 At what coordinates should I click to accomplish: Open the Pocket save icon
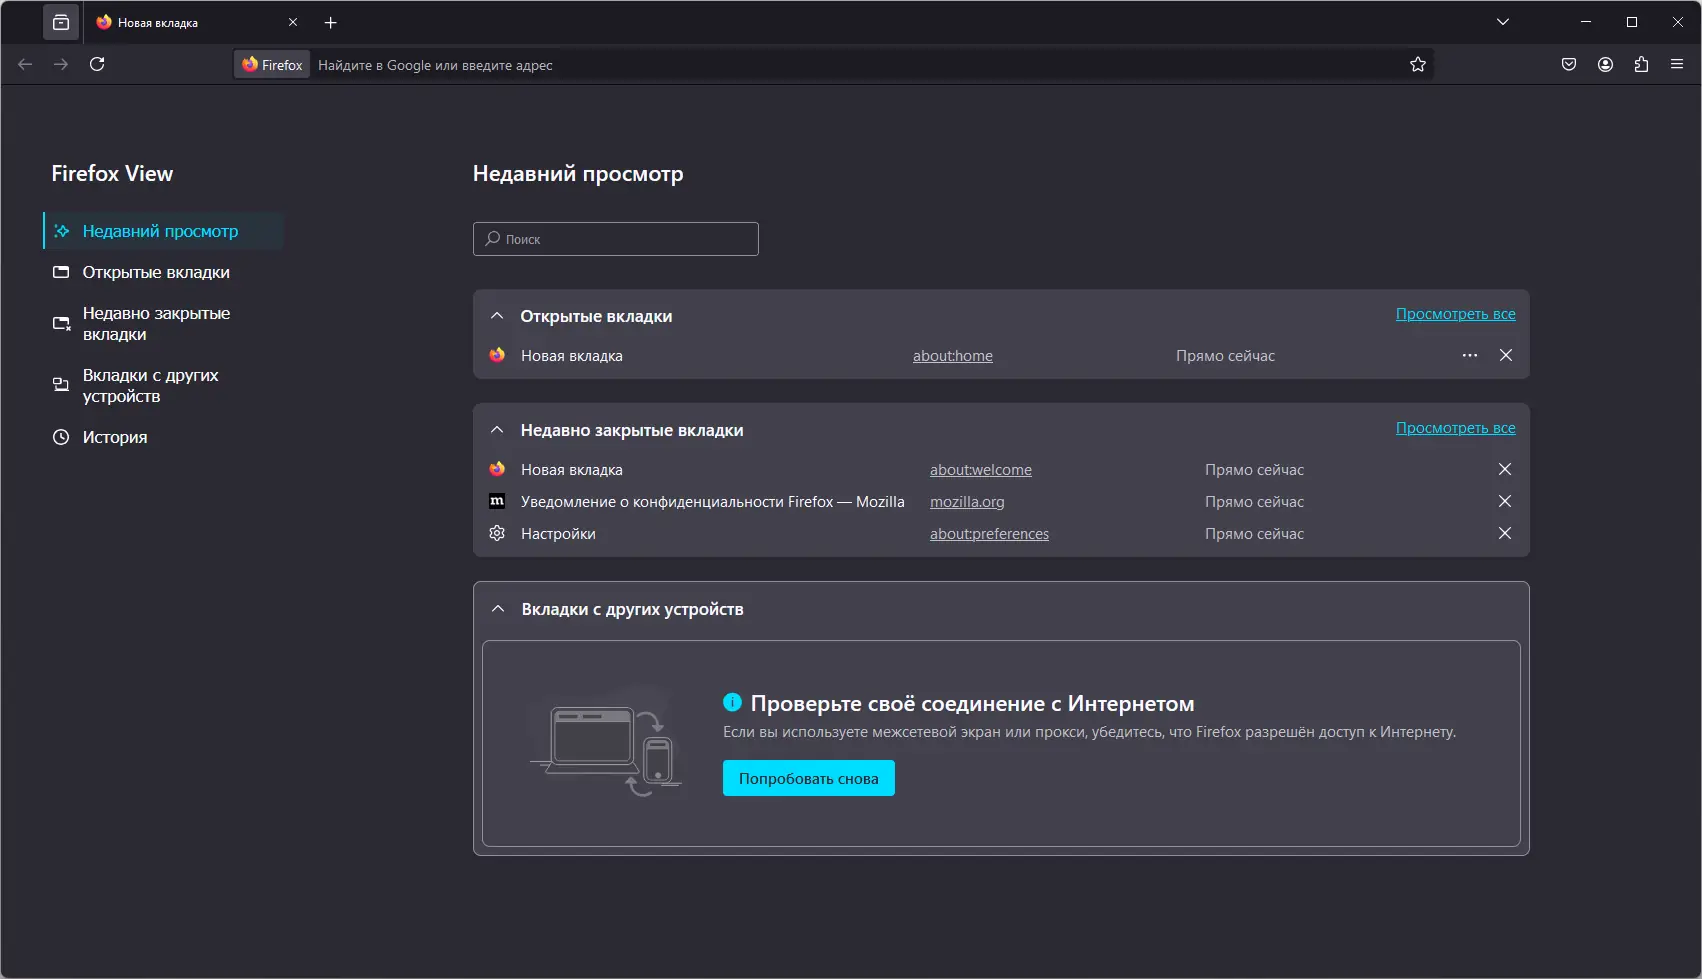(1569, 64)
